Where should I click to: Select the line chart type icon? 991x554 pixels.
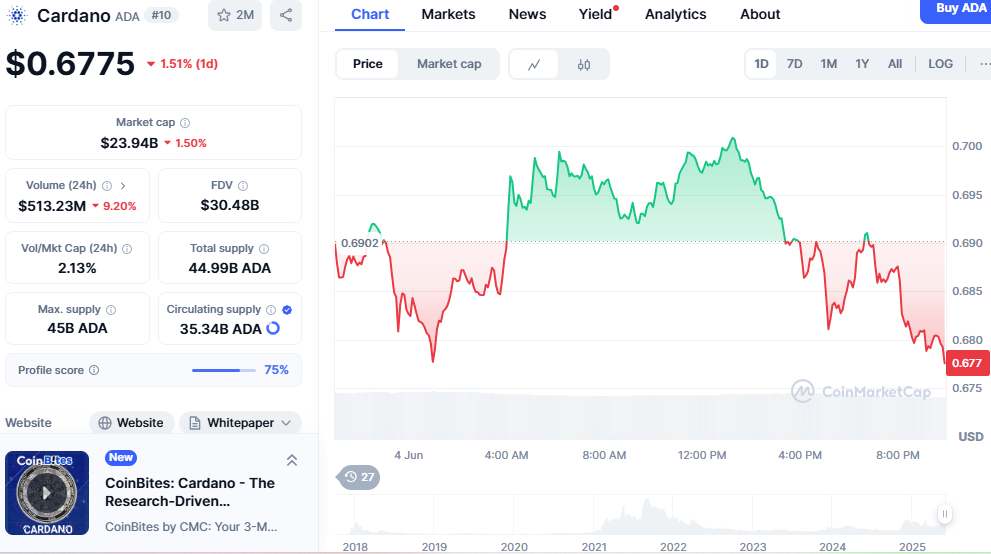pos(534,64)
